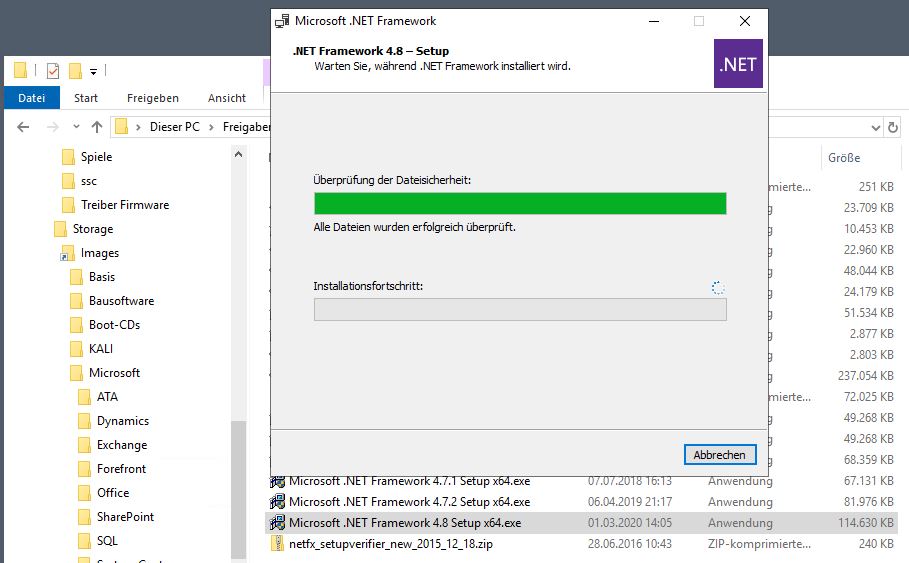The width and height of the screenshot is (909, 563).
Task: Expand the chevron before Dieser PC breadcrumb
Action: pos(138,127)
